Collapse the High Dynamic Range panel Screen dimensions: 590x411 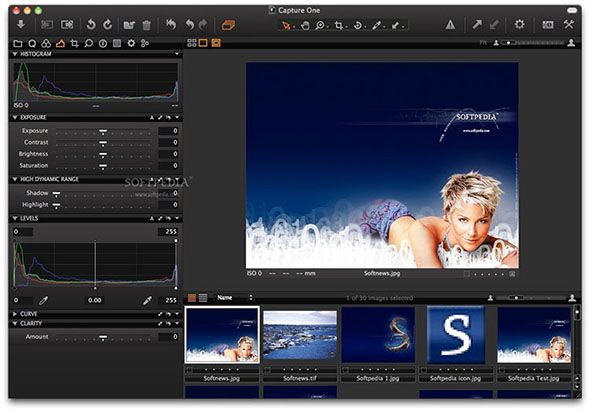pyautogui.click(x=15, y=180)
